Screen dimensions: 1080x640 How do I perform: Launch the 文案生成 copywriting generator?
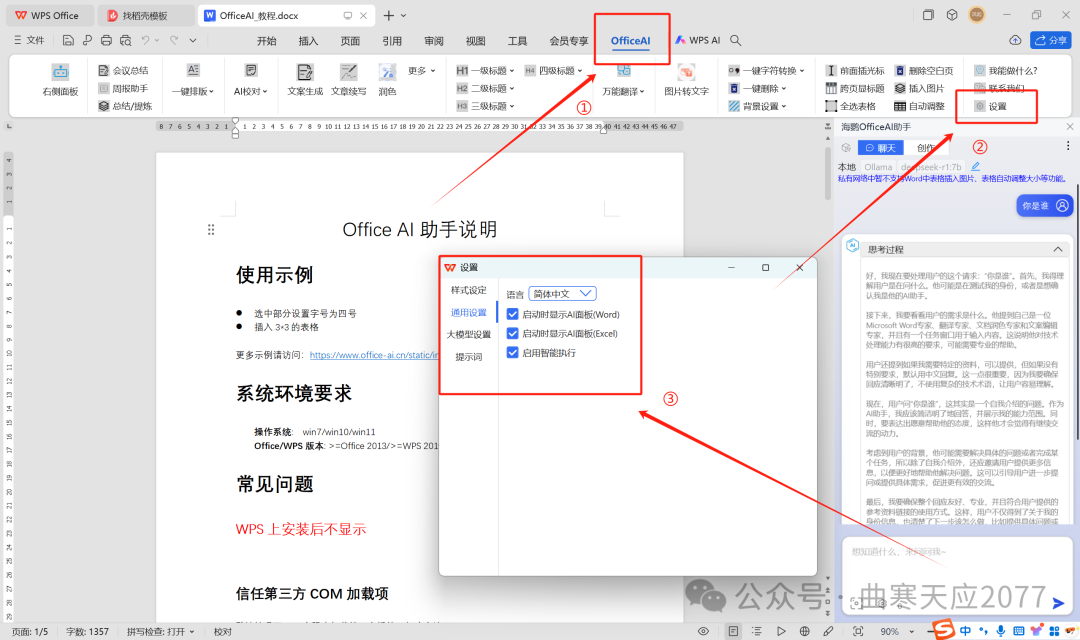click(304, 80)
